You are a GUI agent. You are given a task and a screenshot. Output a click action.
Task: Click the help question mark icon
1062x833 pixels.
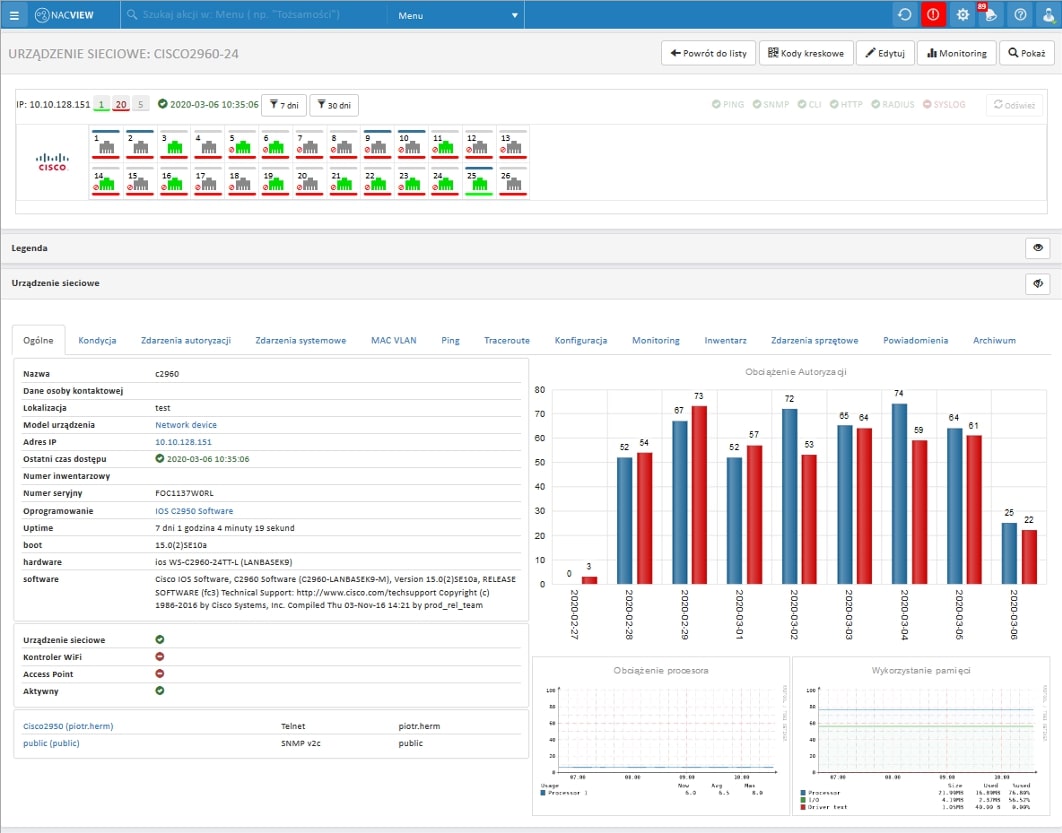[x=1019, y=15]
